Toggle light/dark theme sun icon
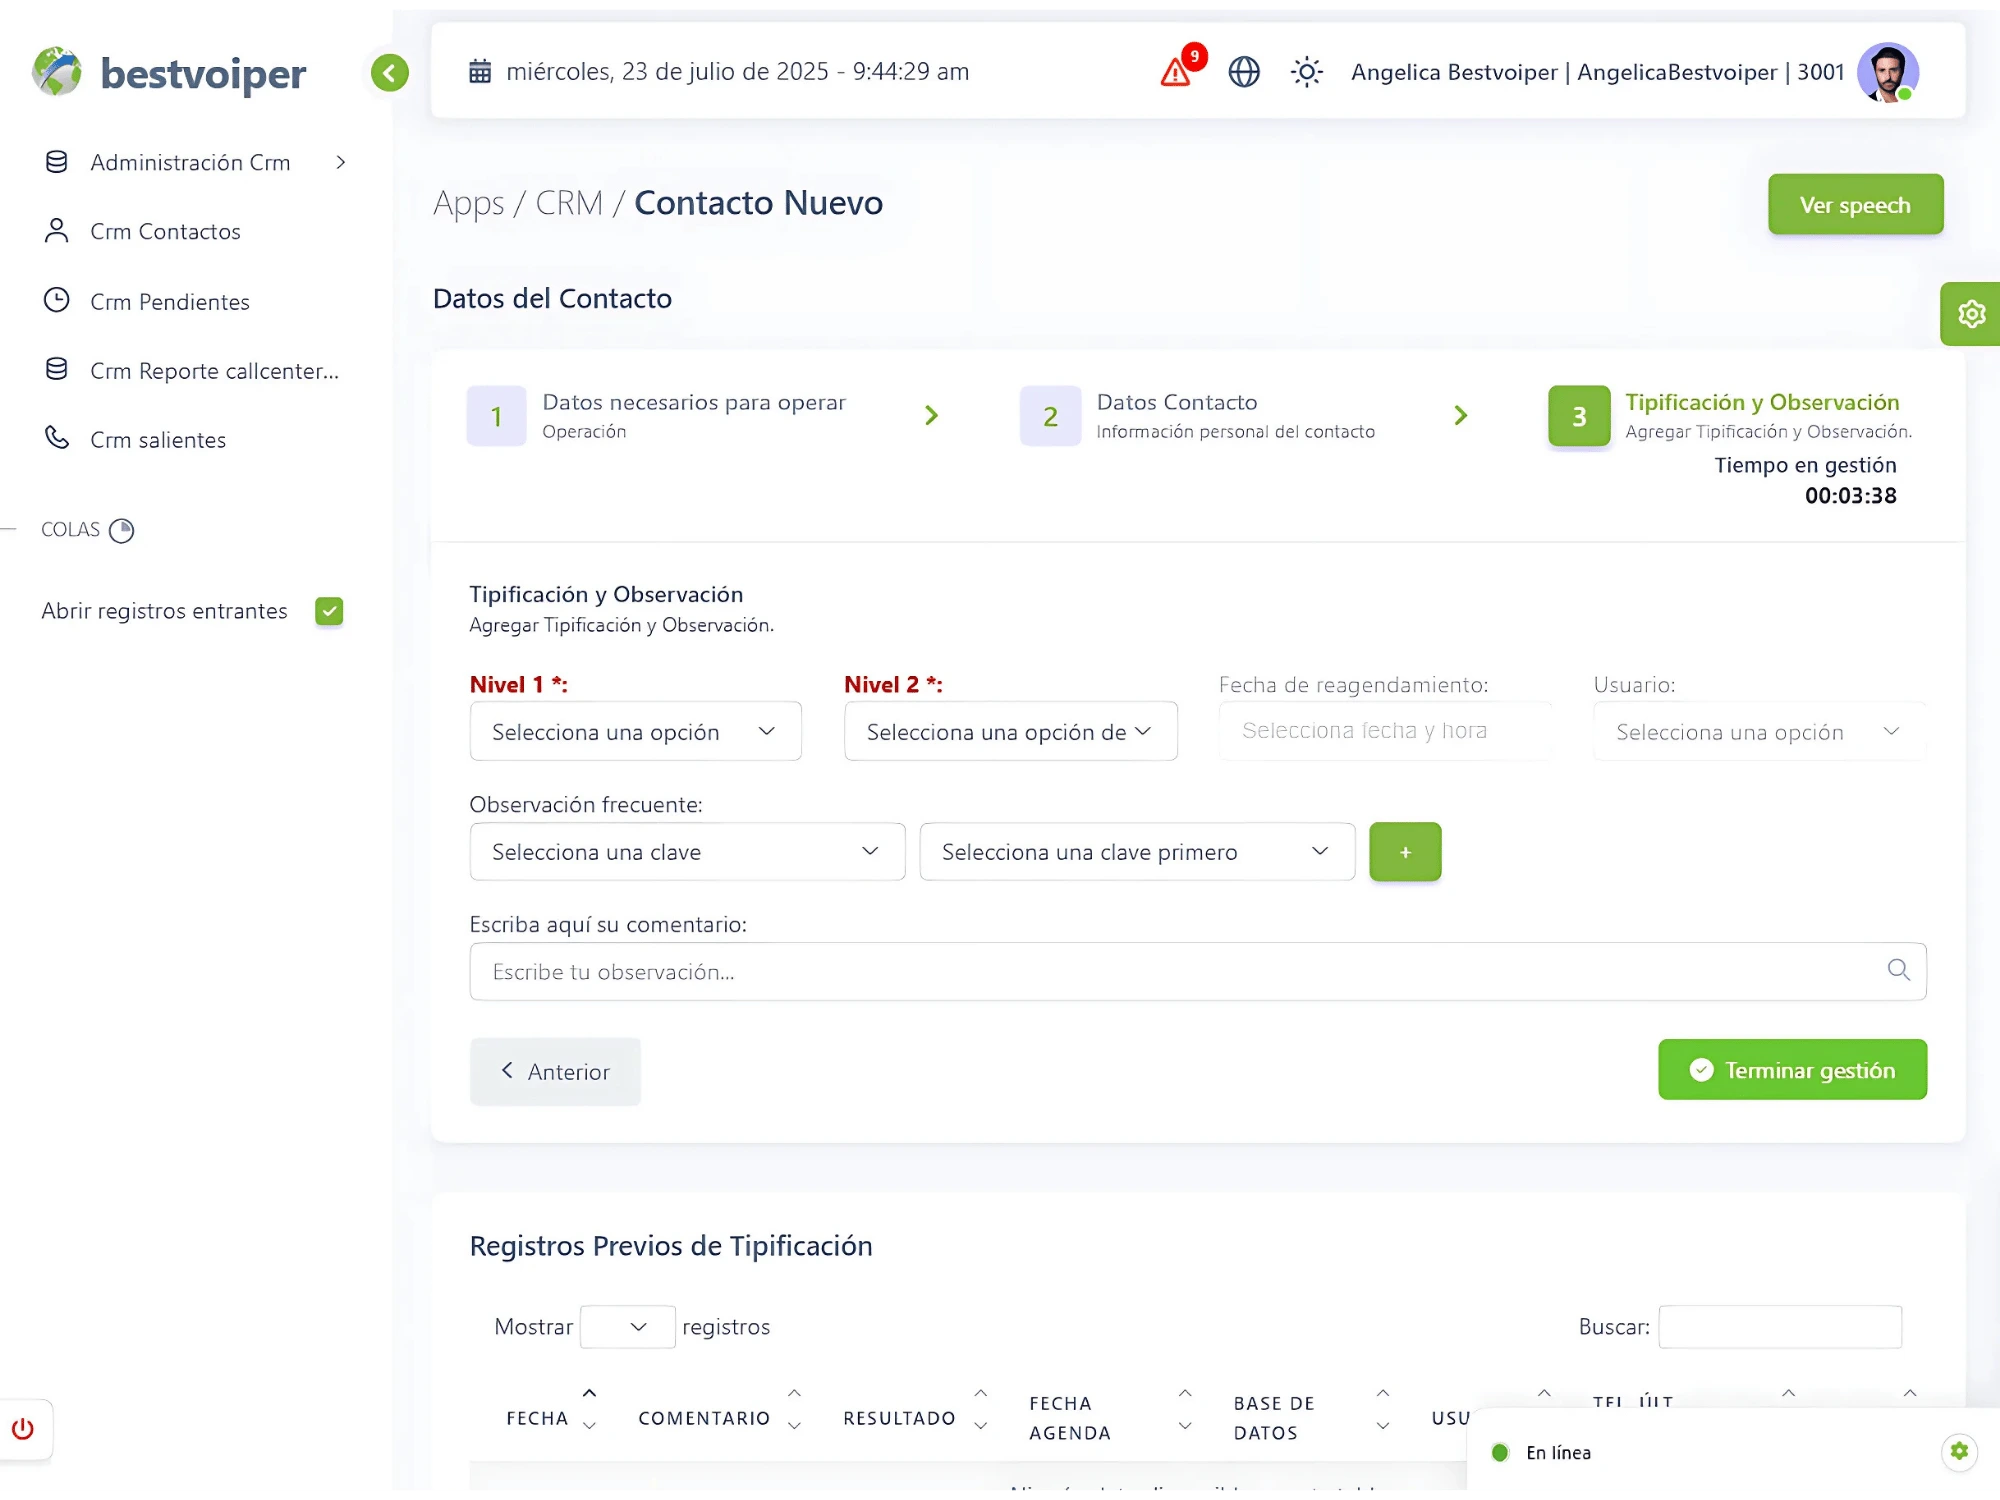The image size is (2000, 1500). click(1306, 72)
